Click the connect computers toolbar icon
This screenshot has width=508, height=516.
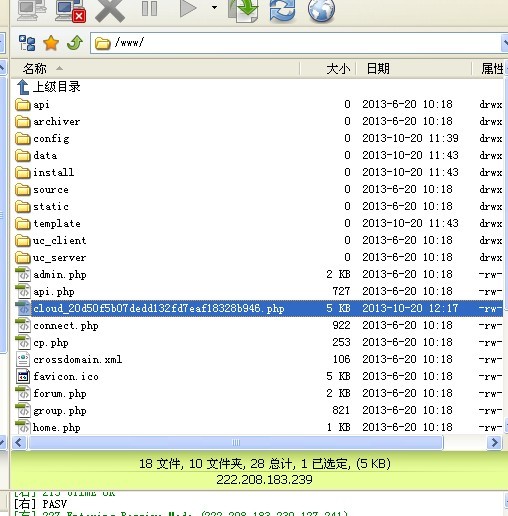31,10
